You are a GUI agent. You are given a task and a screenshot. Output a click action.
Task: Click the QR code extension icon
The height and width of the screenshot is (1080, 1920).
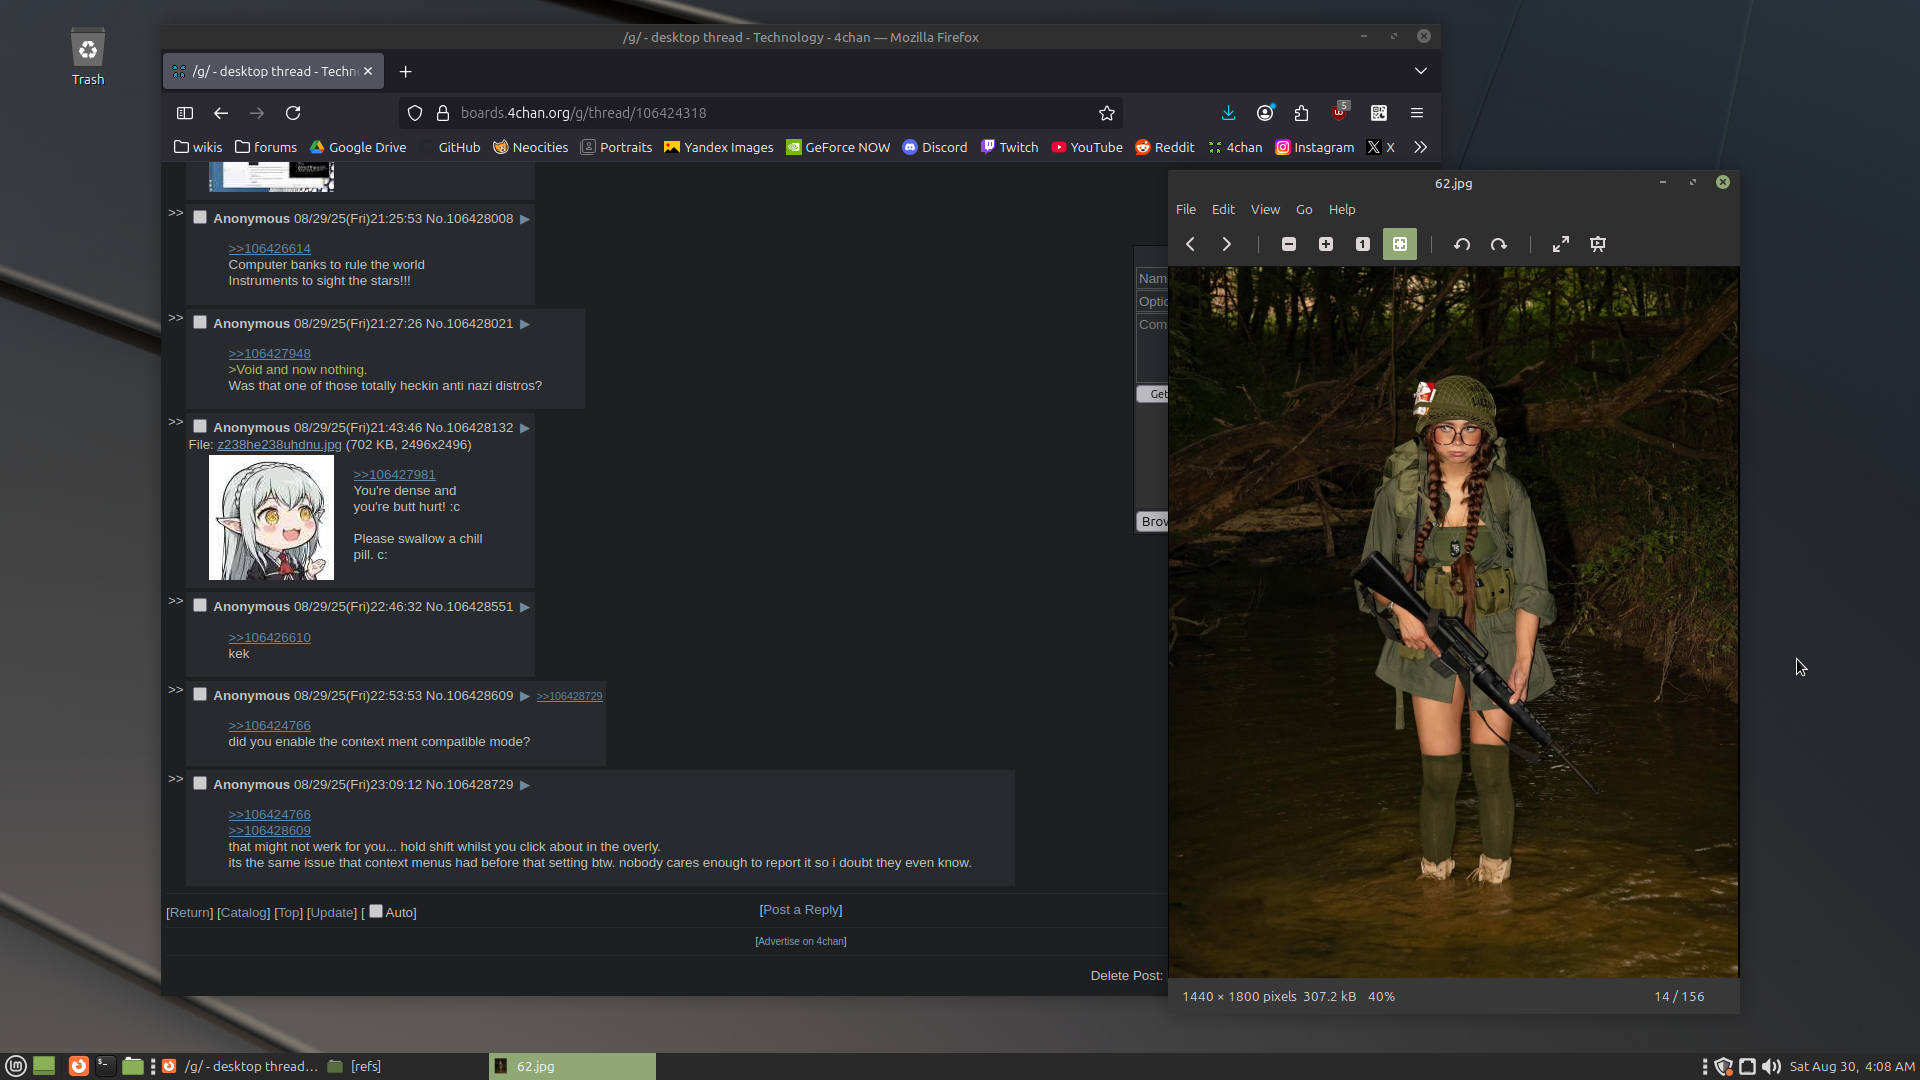(1379, 113)
